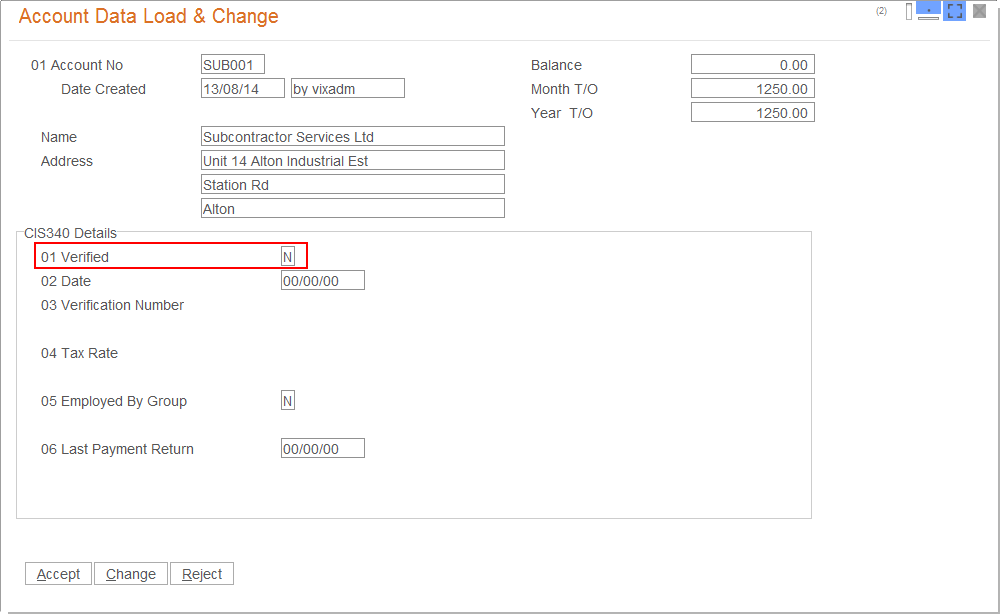Screen dimensions: 1000x614
Task: Click the Station Rd address field
Action: point(353,185)
